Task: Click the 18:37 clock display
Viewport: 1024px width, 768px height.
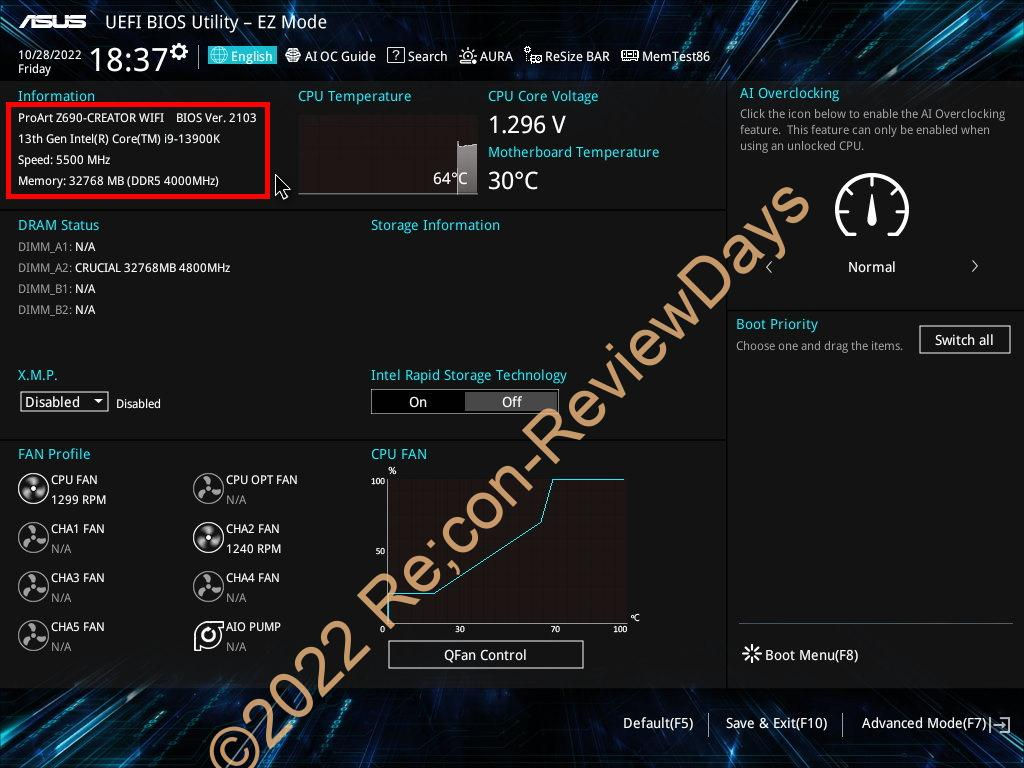Action: point(128,59)
